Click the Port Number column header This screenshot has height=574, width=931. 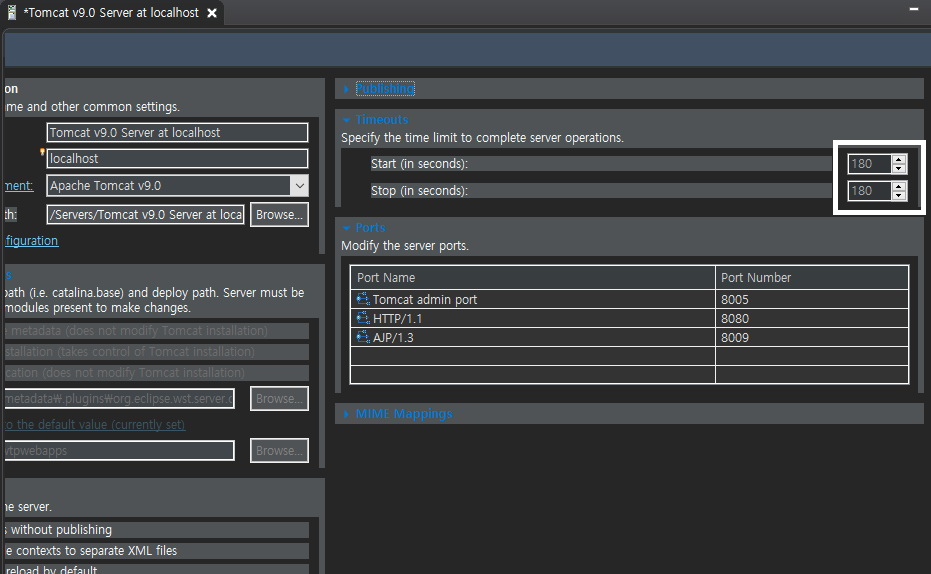tap(812, 278)
